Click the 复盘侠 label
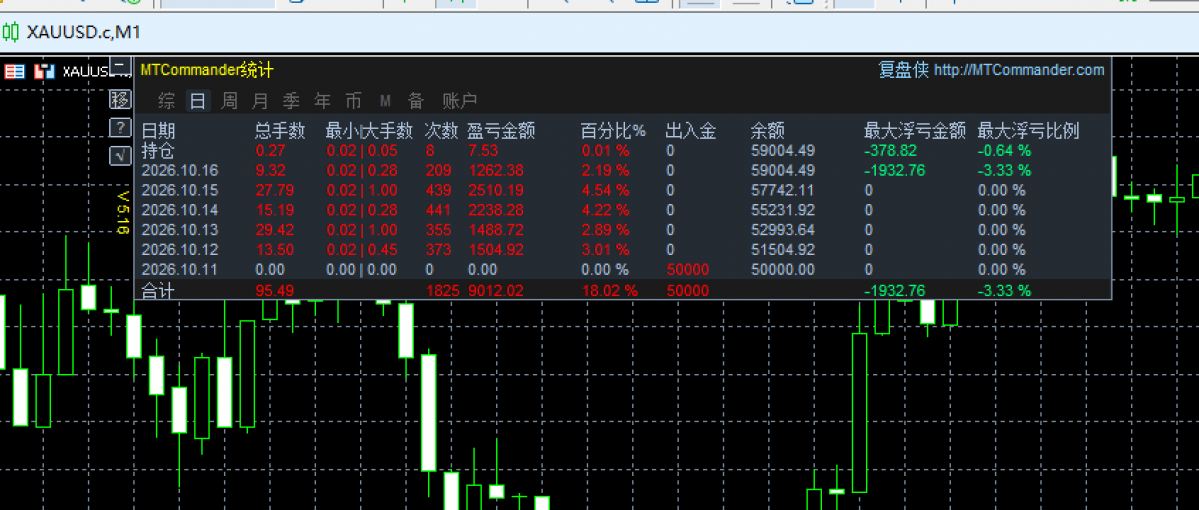The width and height of the screenshot is (1199, 510). pyautogui.click(x=904, y=70)
